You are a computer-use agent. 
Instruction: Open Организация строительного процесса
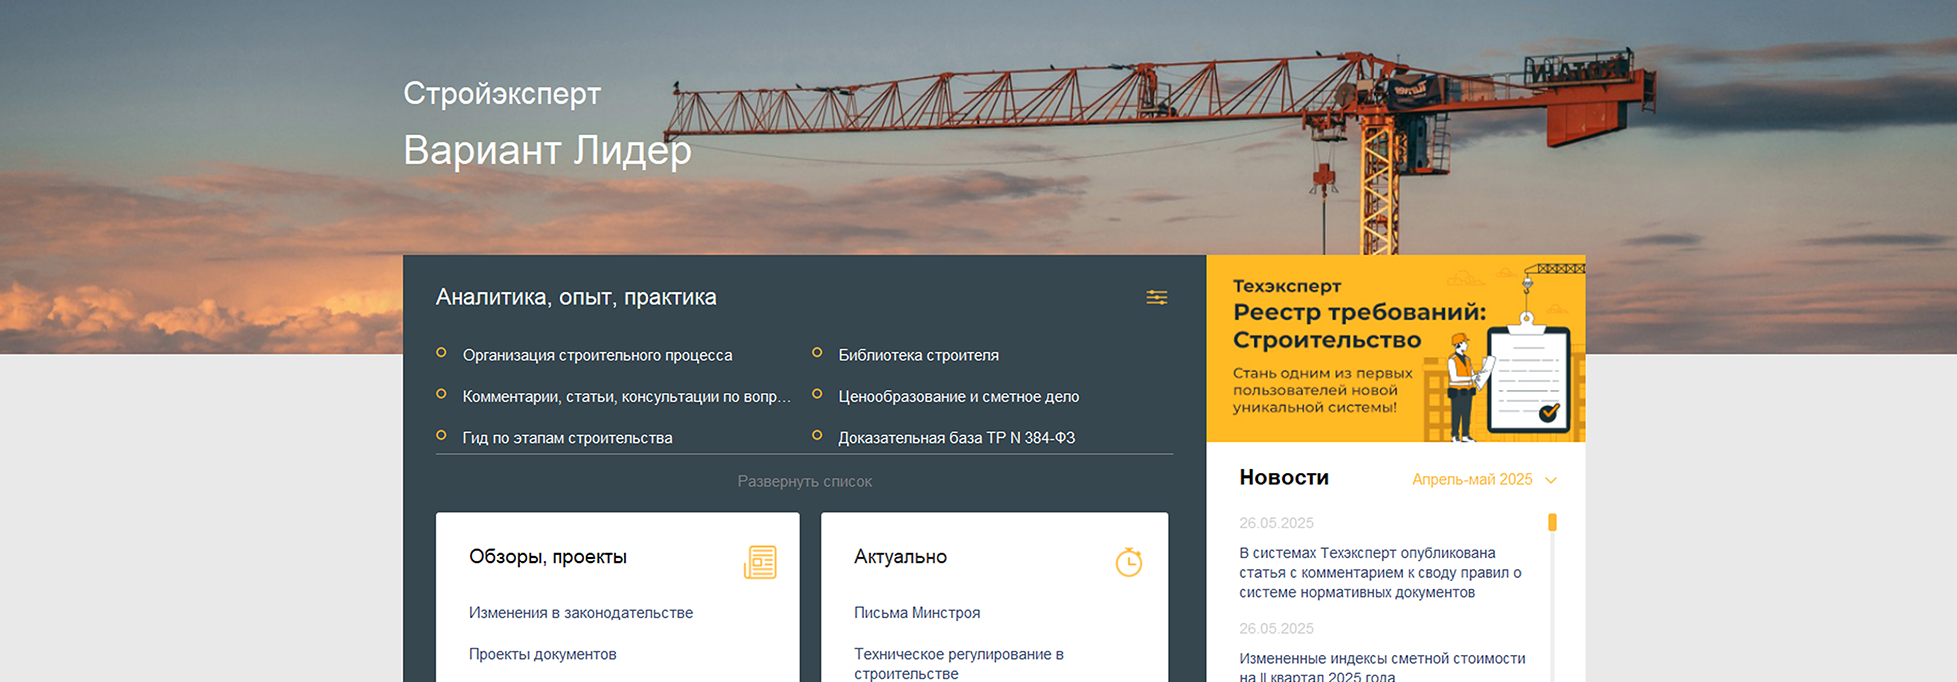tap(597, 355)
